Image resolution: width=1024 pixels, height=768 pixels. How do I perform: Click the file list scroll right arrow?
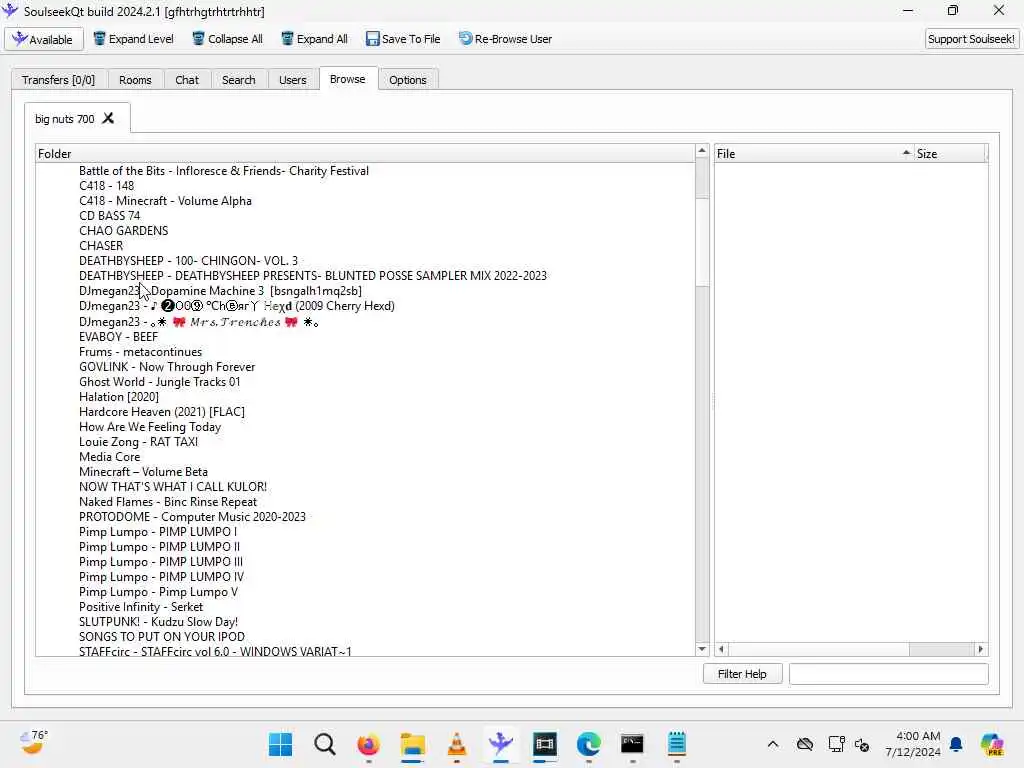tap(980, 649)
